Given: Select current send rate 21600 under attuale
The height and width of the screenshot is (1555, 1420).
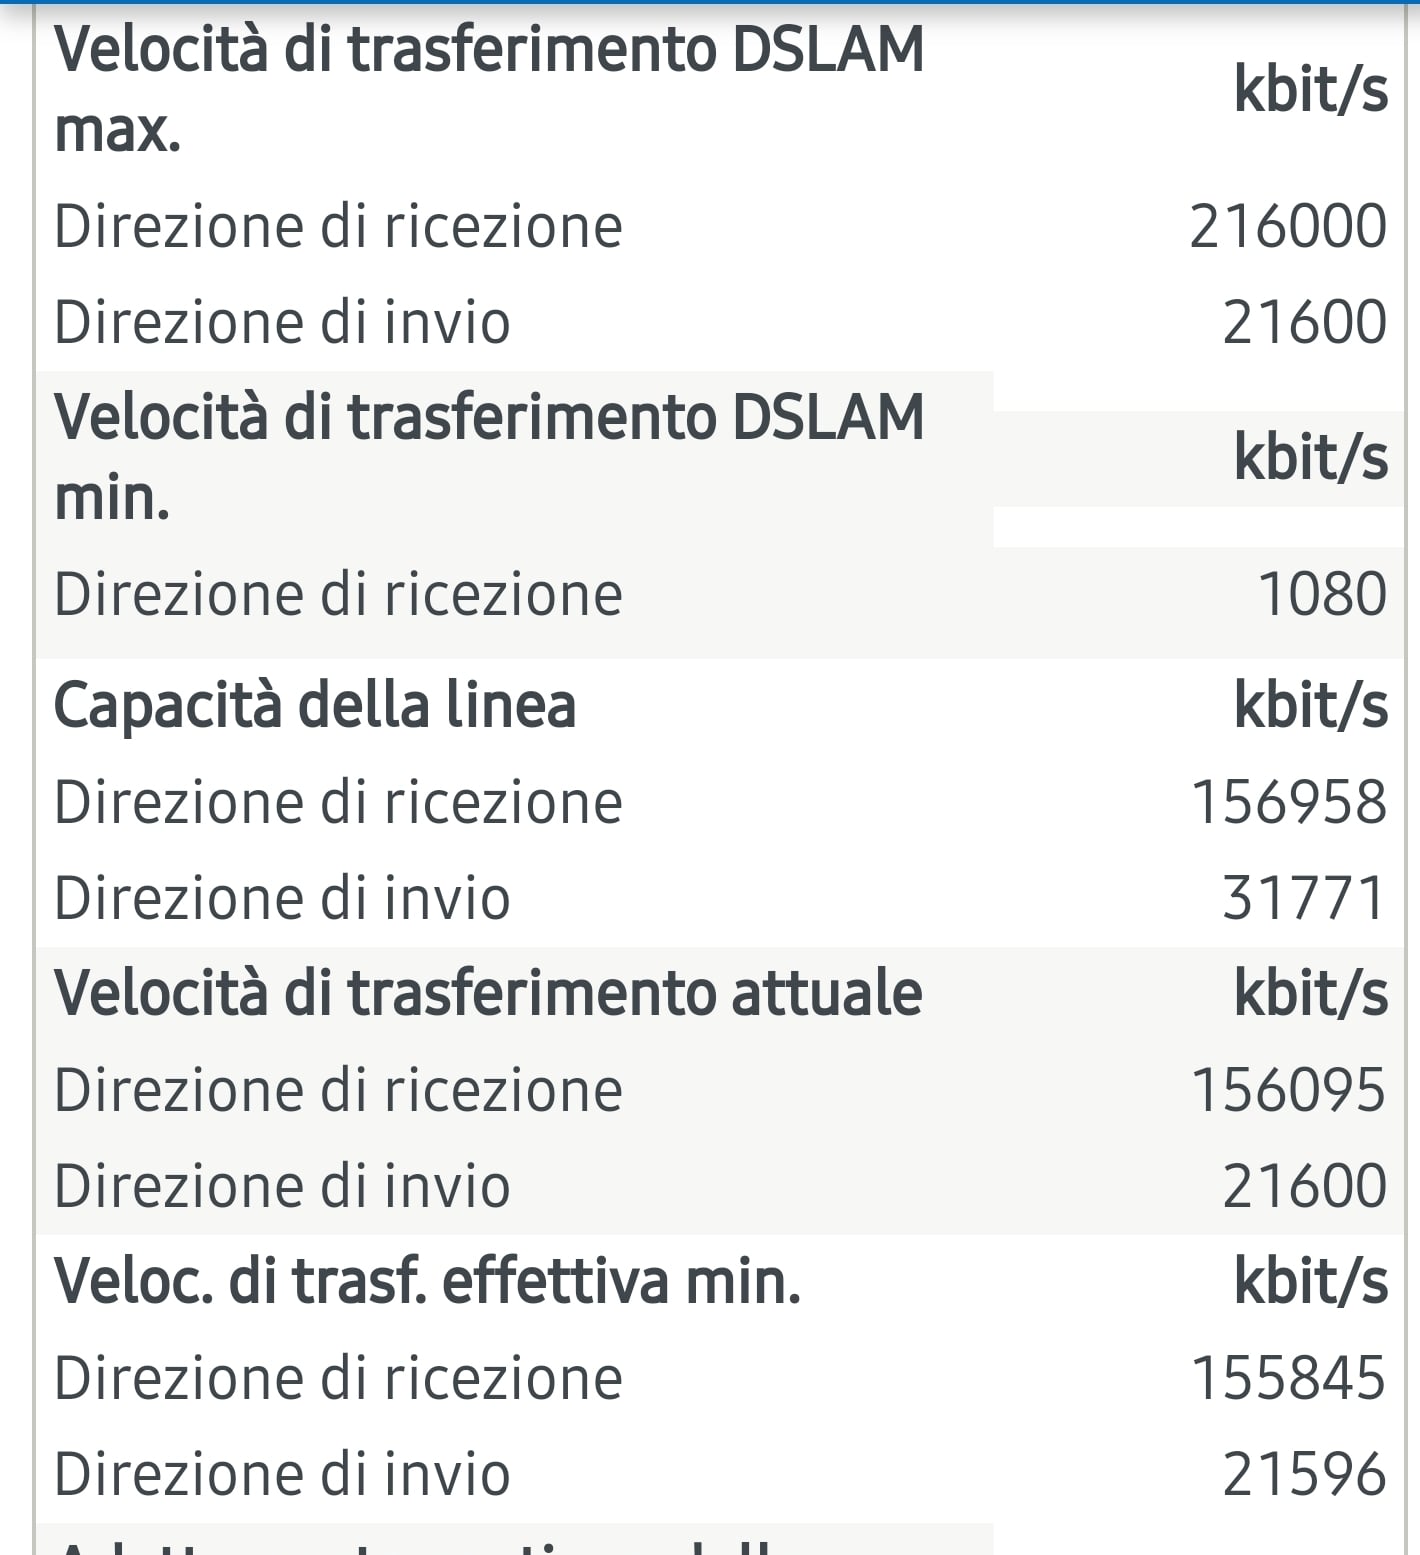Looking at the screenshot, I should coord(1305,1186).
